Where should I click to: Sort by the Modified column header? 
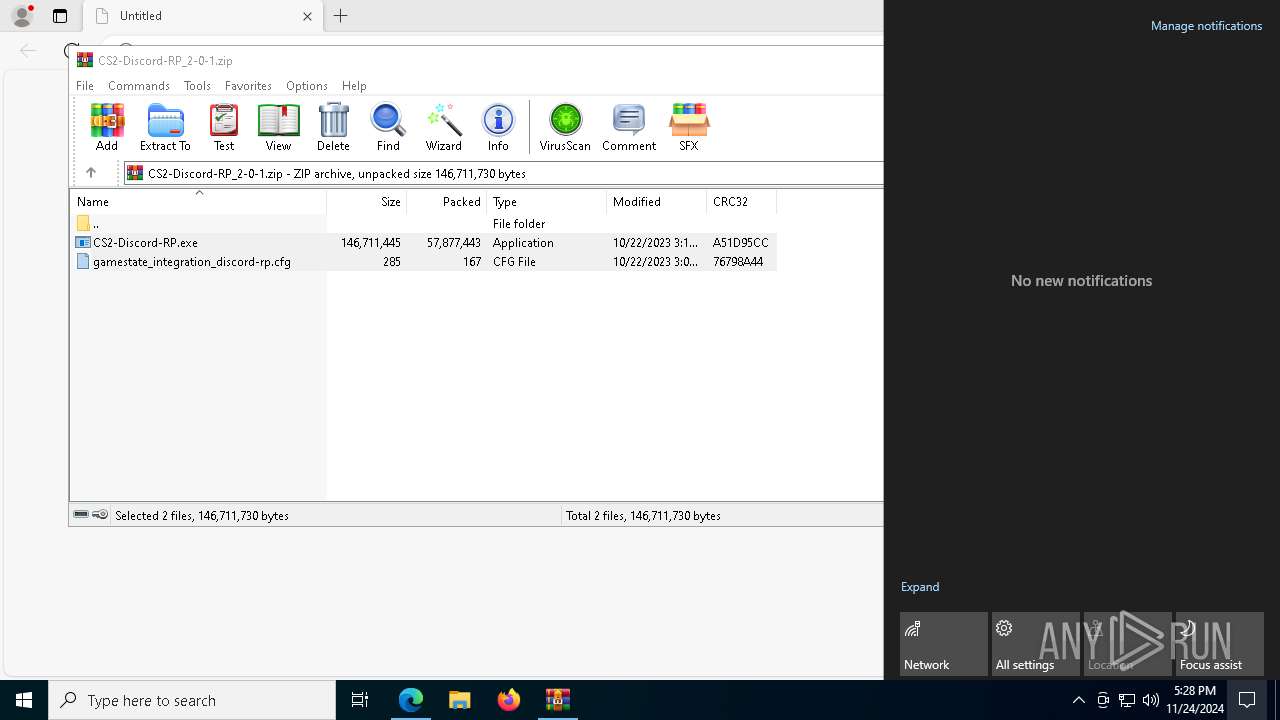pos(657,201)
